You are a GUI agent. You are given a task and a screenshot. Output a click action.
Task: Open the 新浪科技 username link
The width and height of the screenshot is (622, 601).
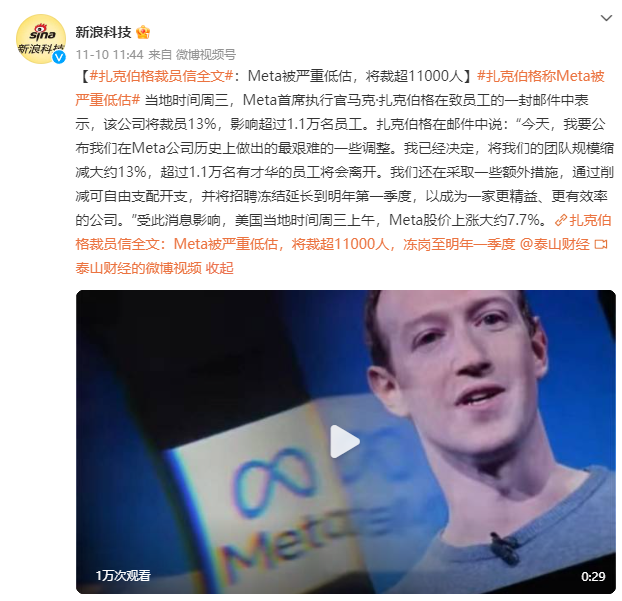tap(103, 32)
